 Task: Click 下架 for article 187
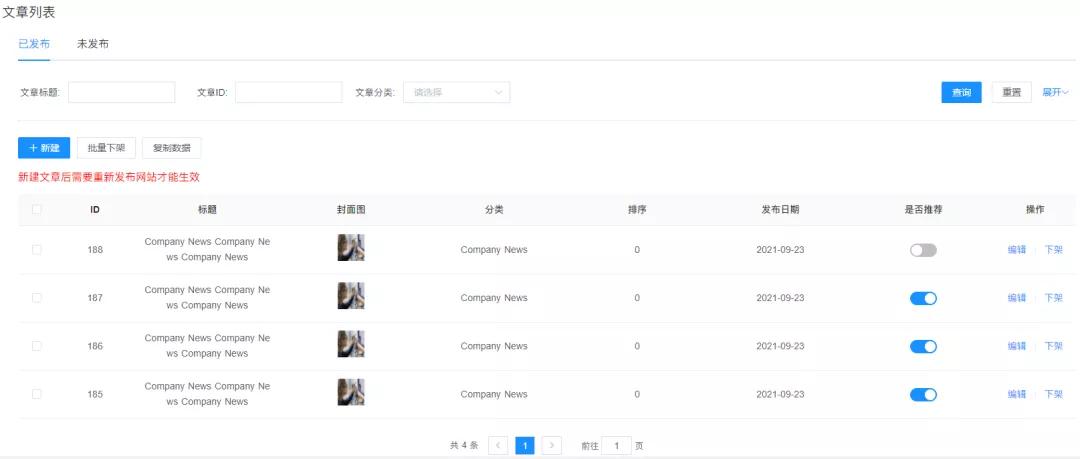pos(1053,298)
